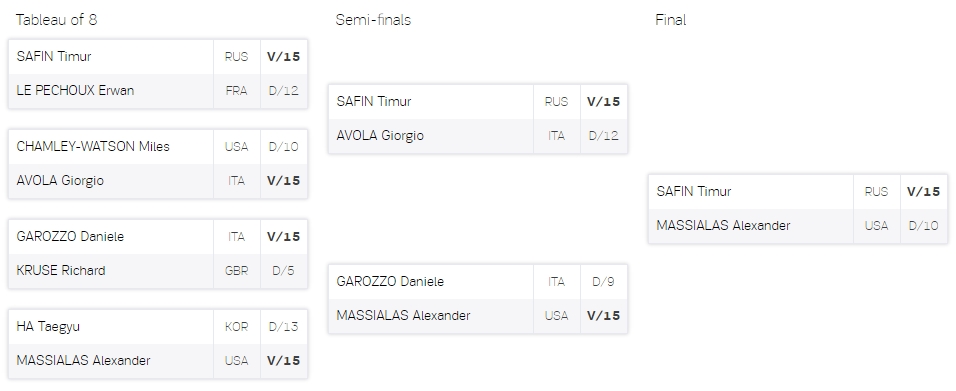Click the Tableau of 8 heading
This screenshot has height=391, width=956.
coord(56,20)
